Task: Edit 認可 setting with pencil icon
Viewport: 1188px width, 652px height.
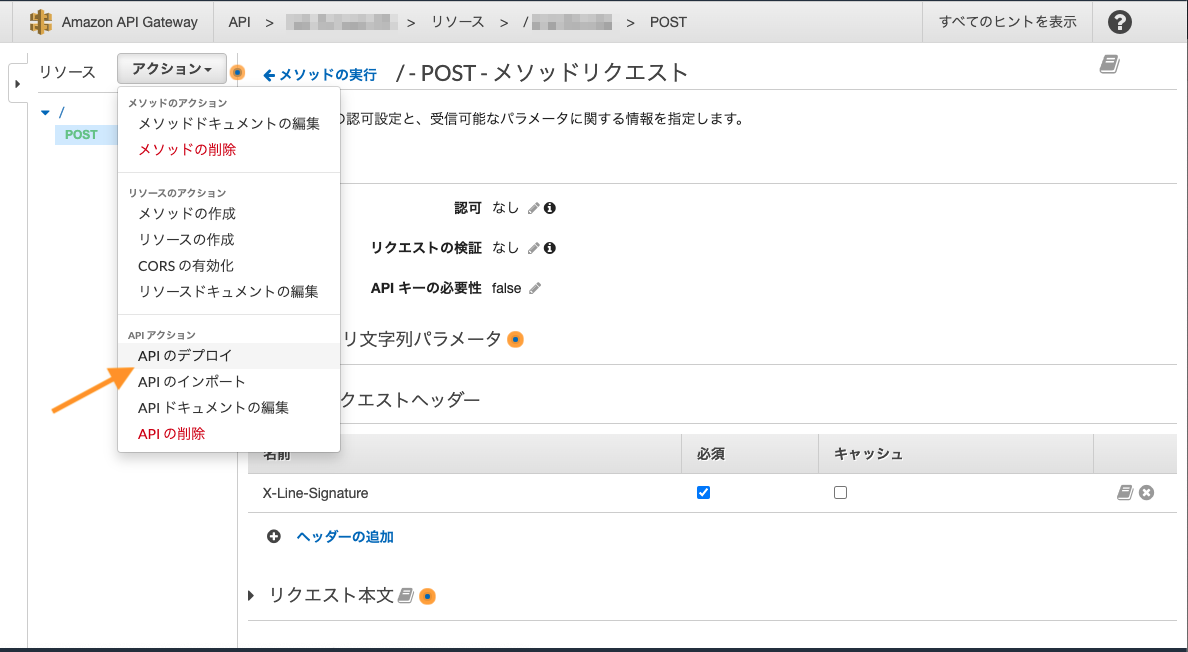Action: [x=533, y=207]
